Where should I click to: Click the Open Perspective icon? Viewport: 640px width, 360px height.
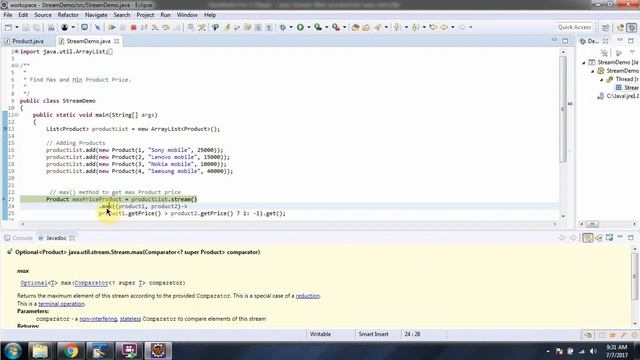pos(606,27)
